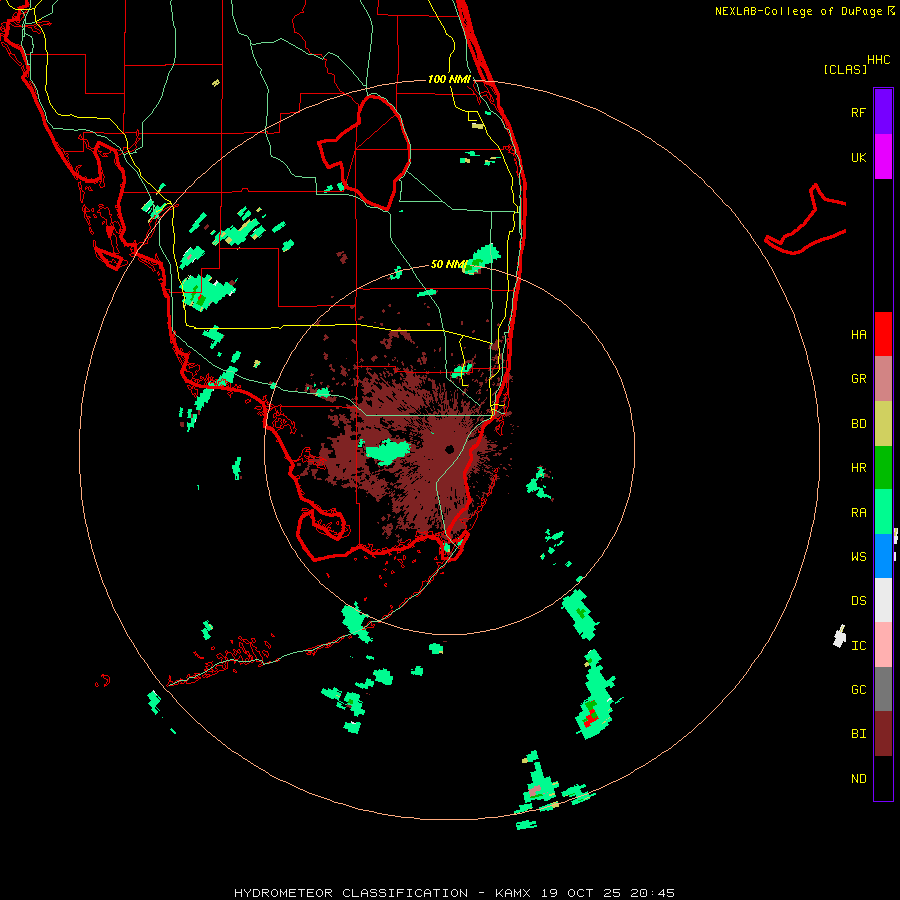Click the GR legend label

[x=858, y=379]
